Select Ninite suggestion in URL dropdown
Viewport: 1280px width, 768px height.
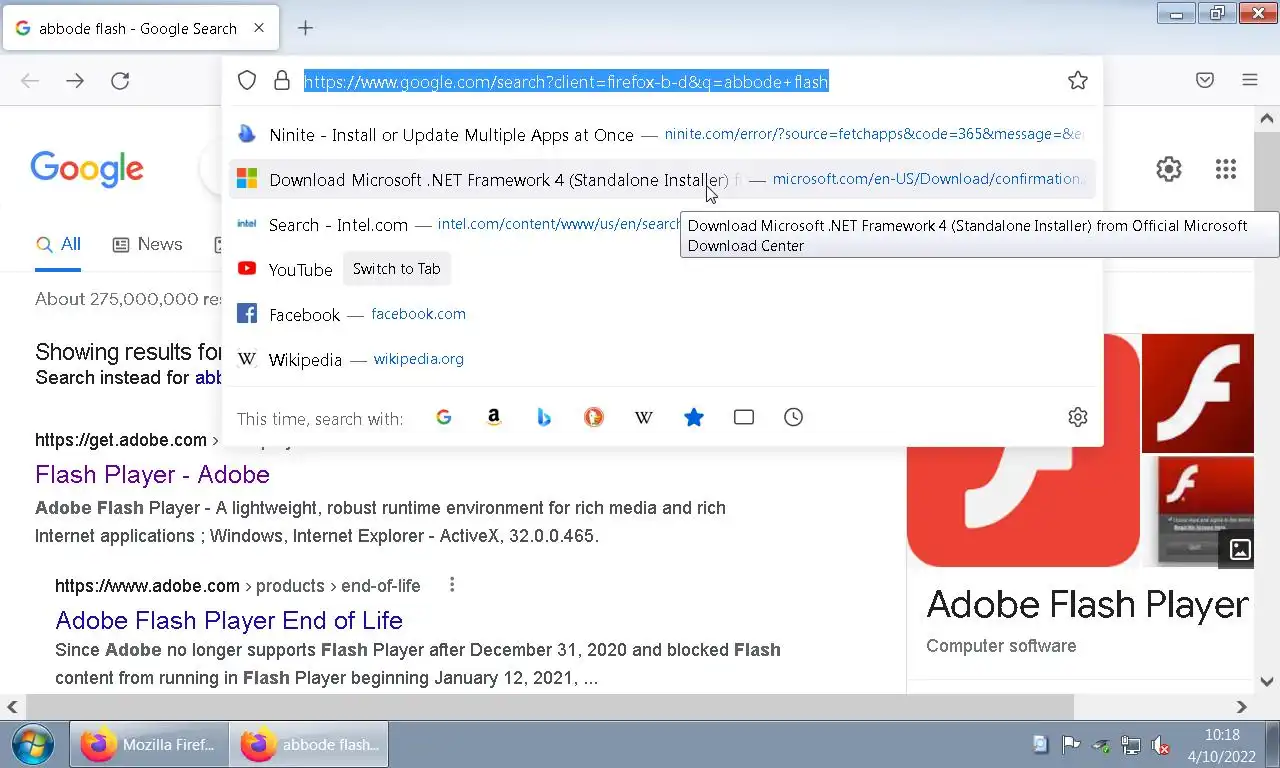coord(662,134)
